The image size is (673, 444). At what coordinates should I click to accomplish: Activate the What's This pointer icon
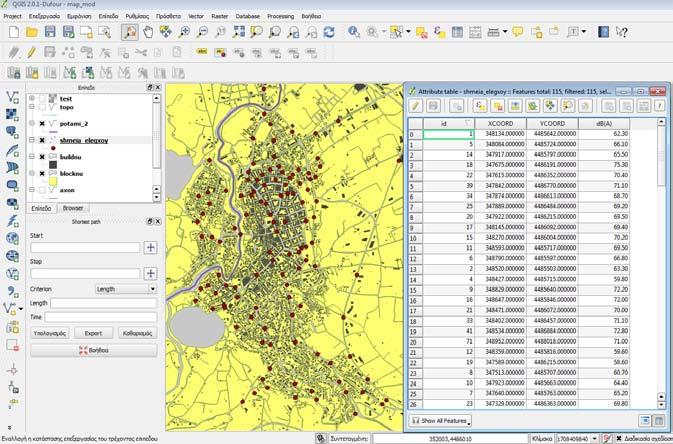(x=621, y=32)
